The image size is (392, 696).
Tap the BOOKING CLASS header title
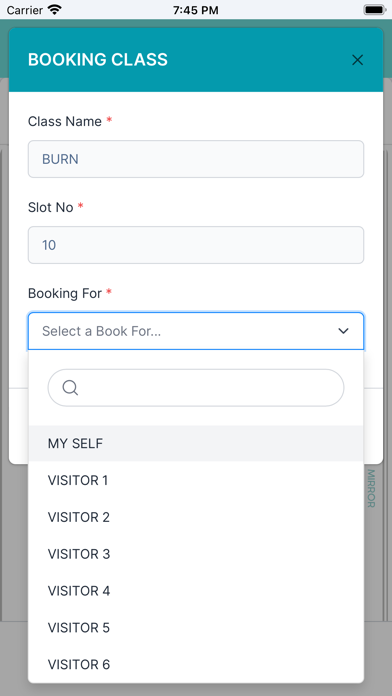[x=98, y=60]
